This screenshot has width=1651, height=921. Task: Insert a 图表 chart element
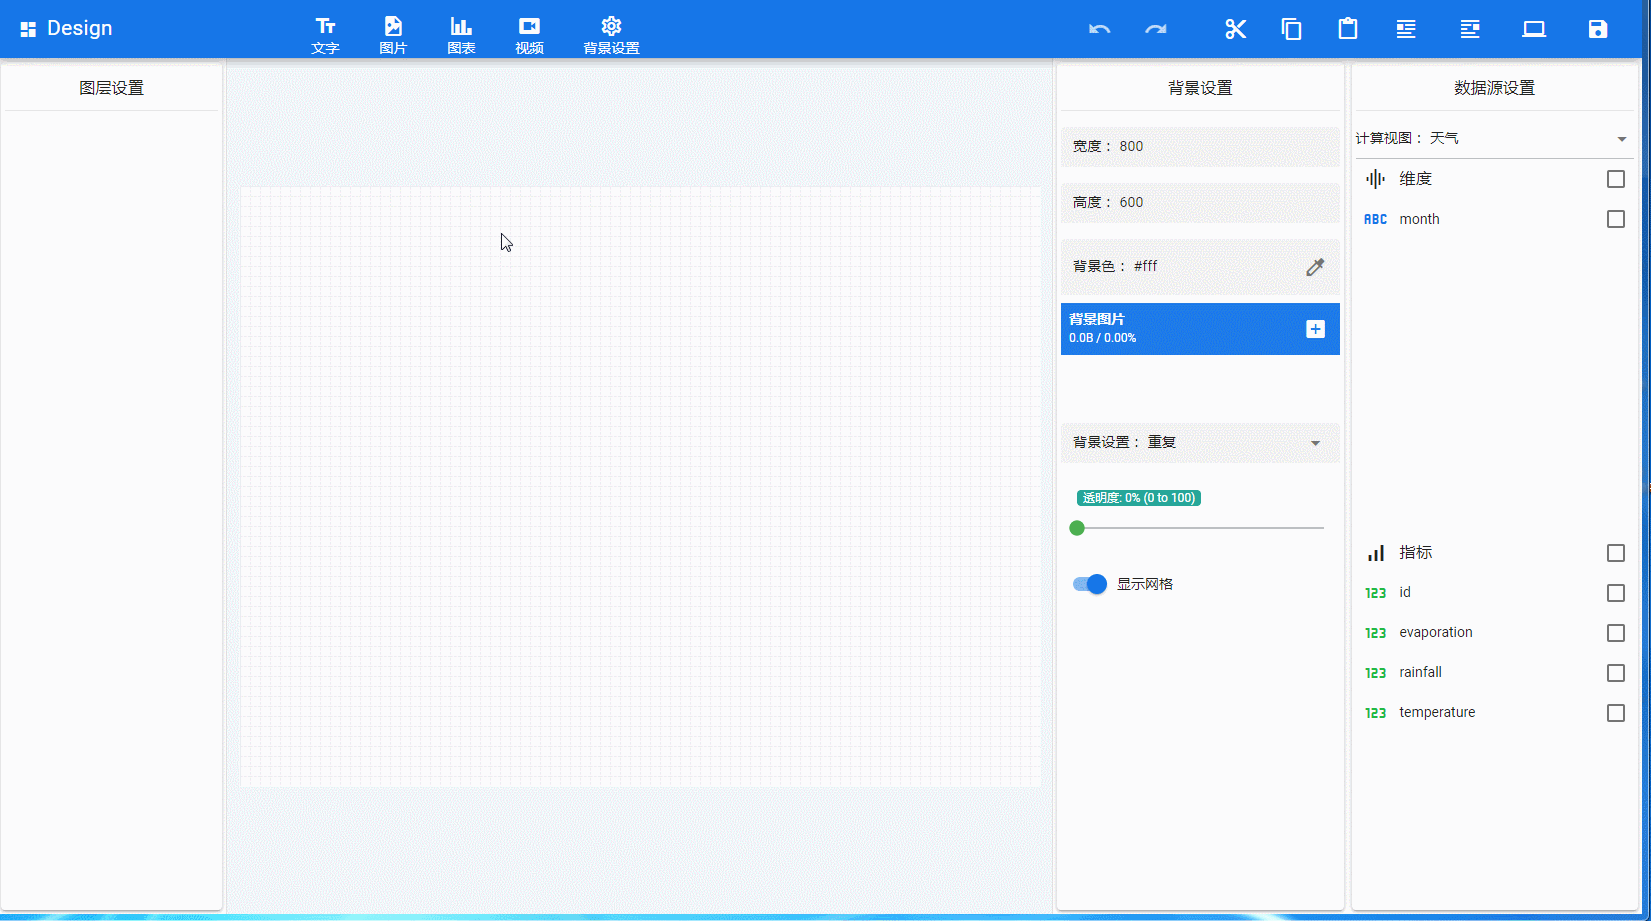click(461, 35)
